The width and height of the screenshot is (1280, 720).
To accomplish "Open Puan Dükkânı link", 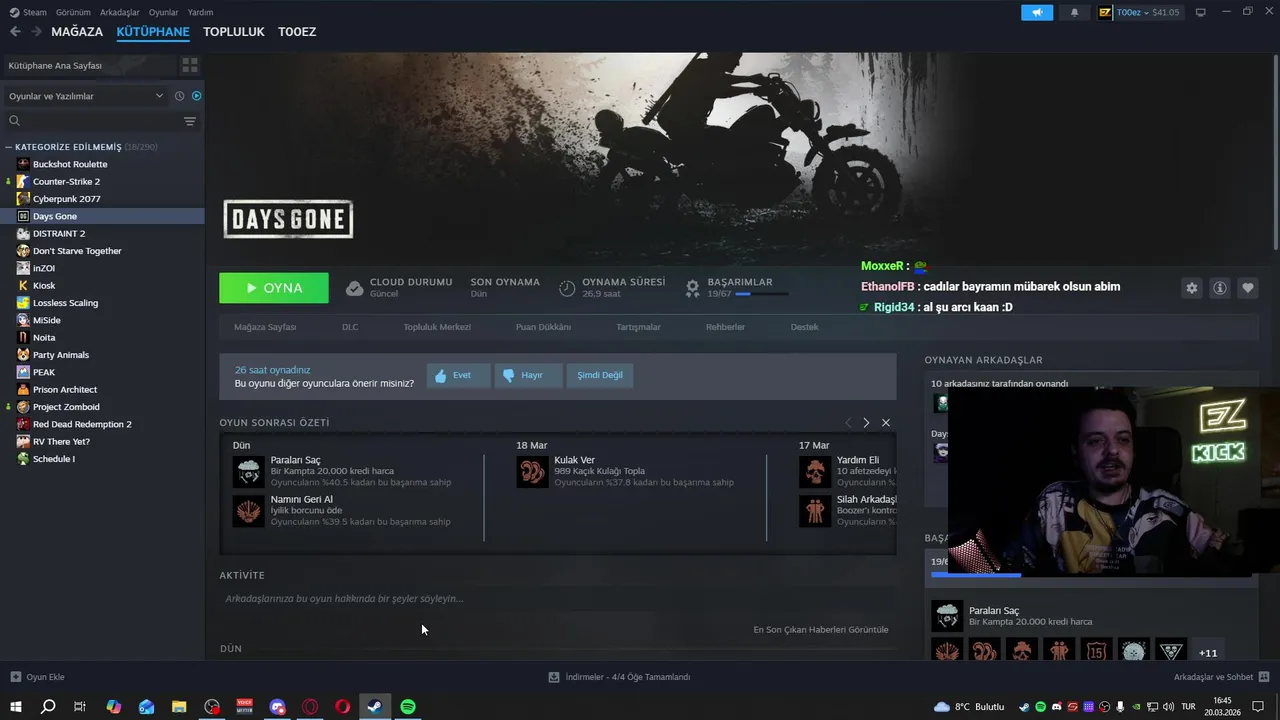I will 543,327.
